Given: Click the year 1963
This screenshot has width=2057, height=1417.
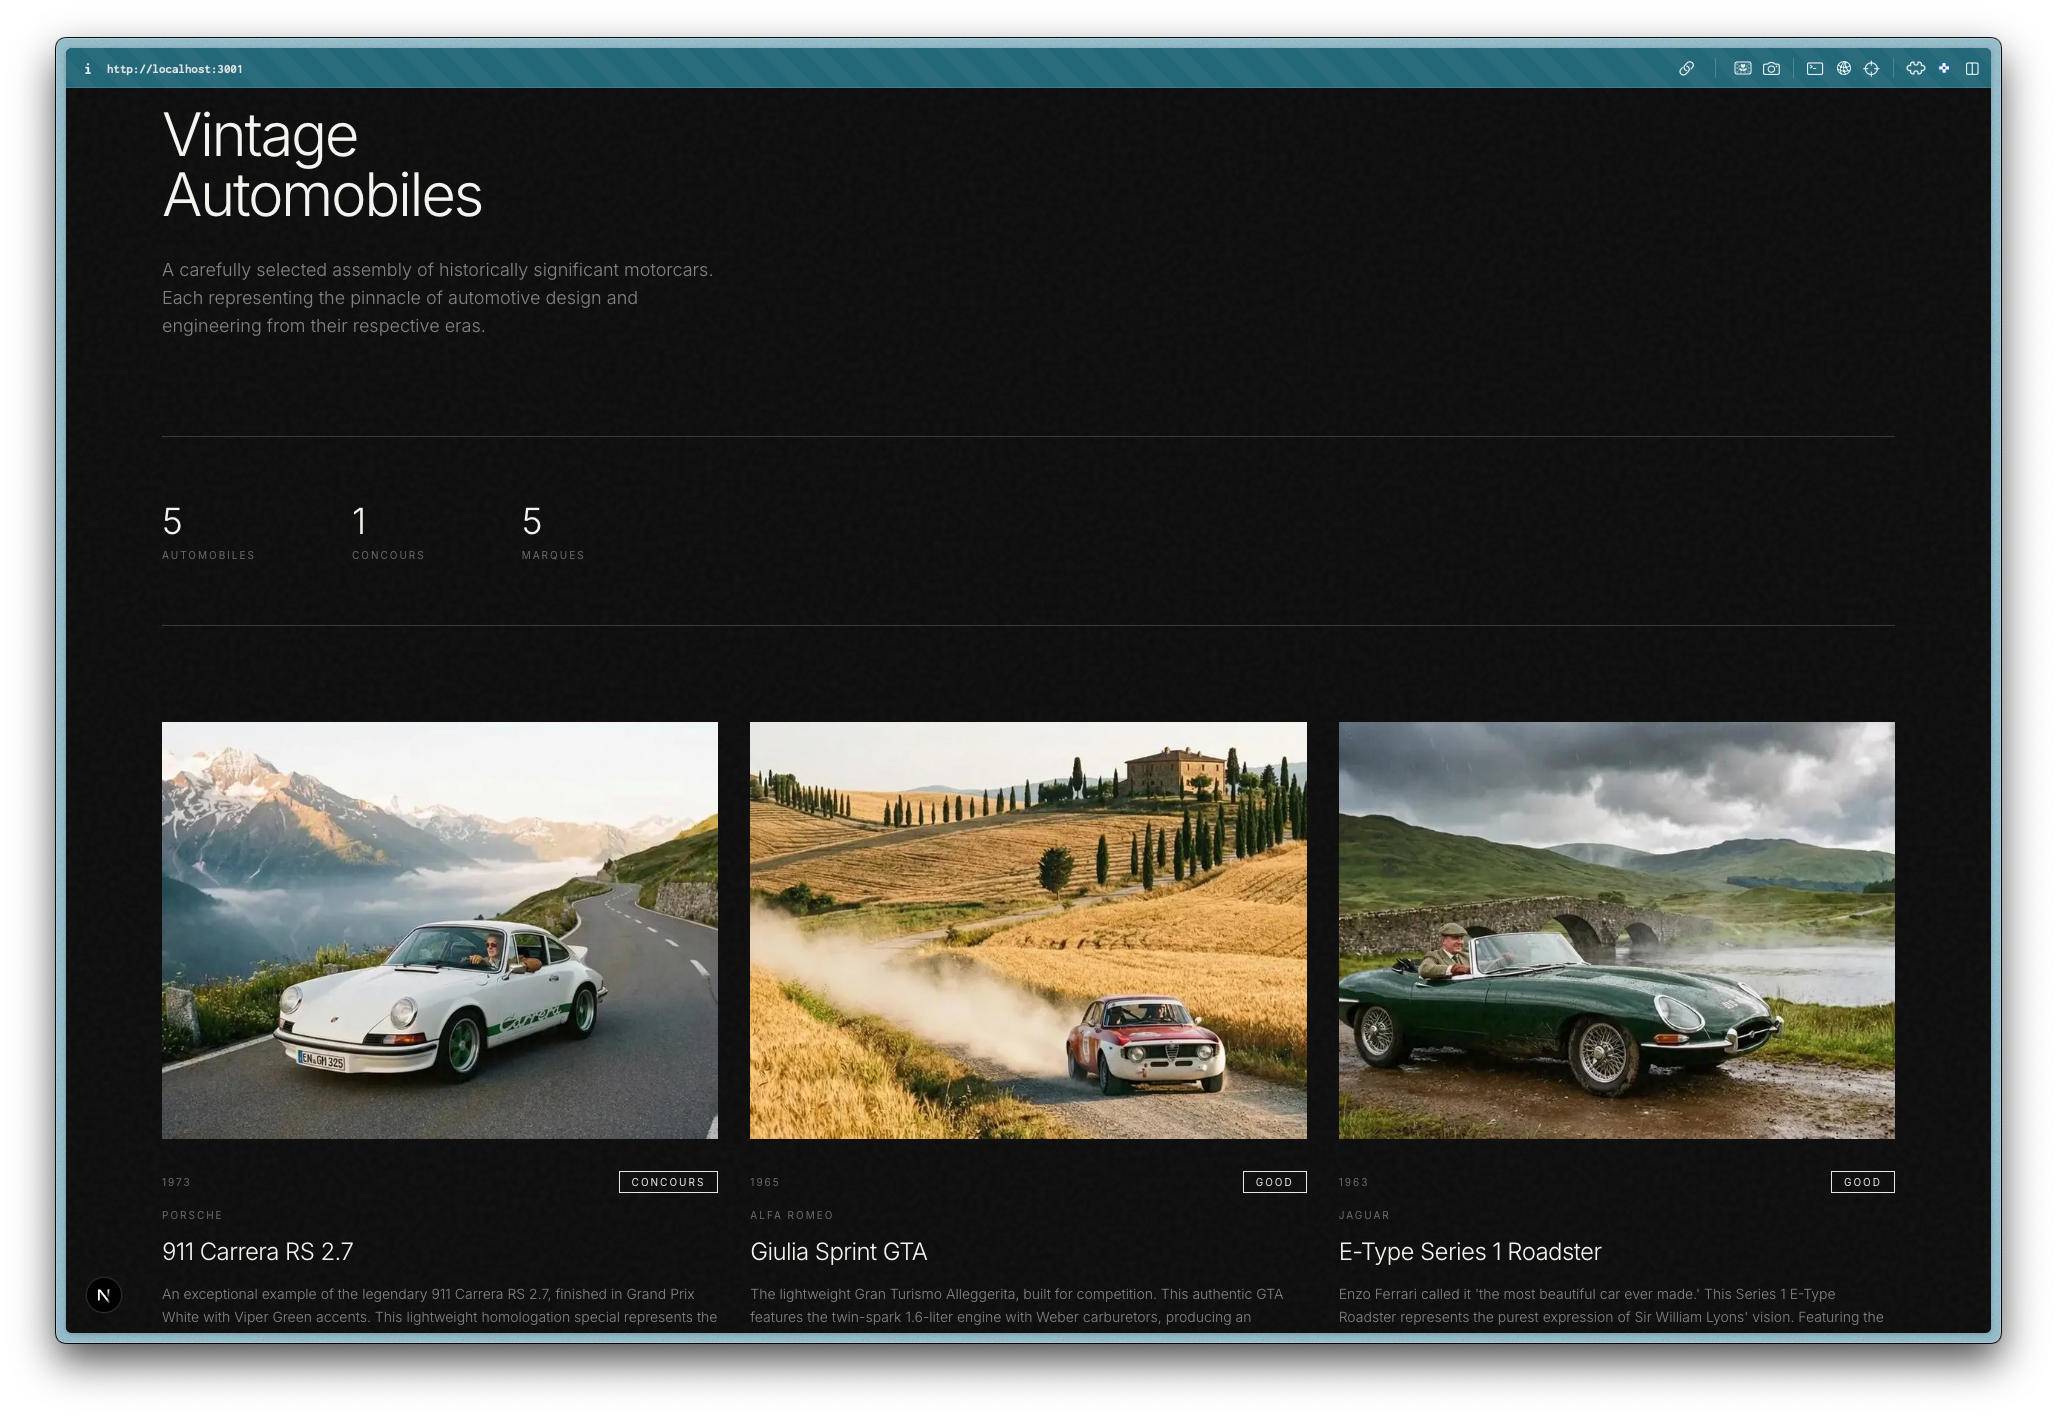Looking at the screenshot, I should 1353,1182.
